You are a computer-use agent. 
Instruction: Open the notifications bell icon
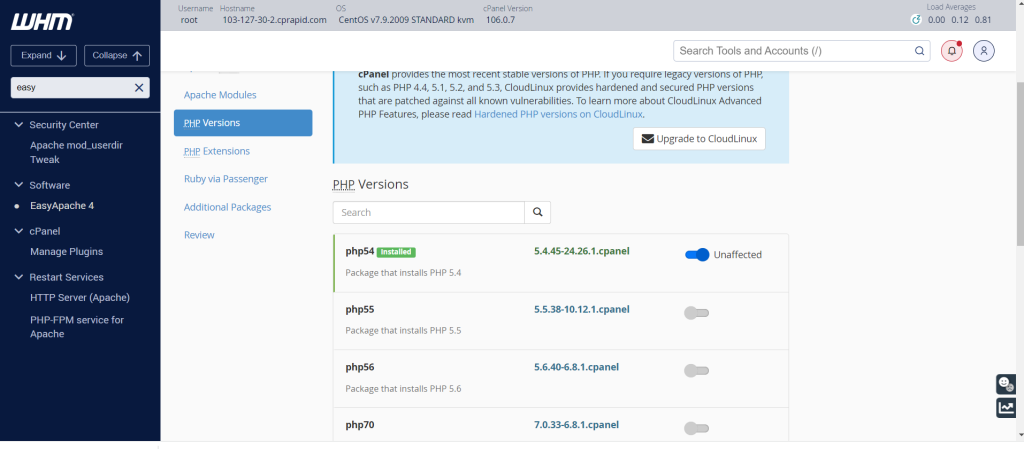[952, 51]
